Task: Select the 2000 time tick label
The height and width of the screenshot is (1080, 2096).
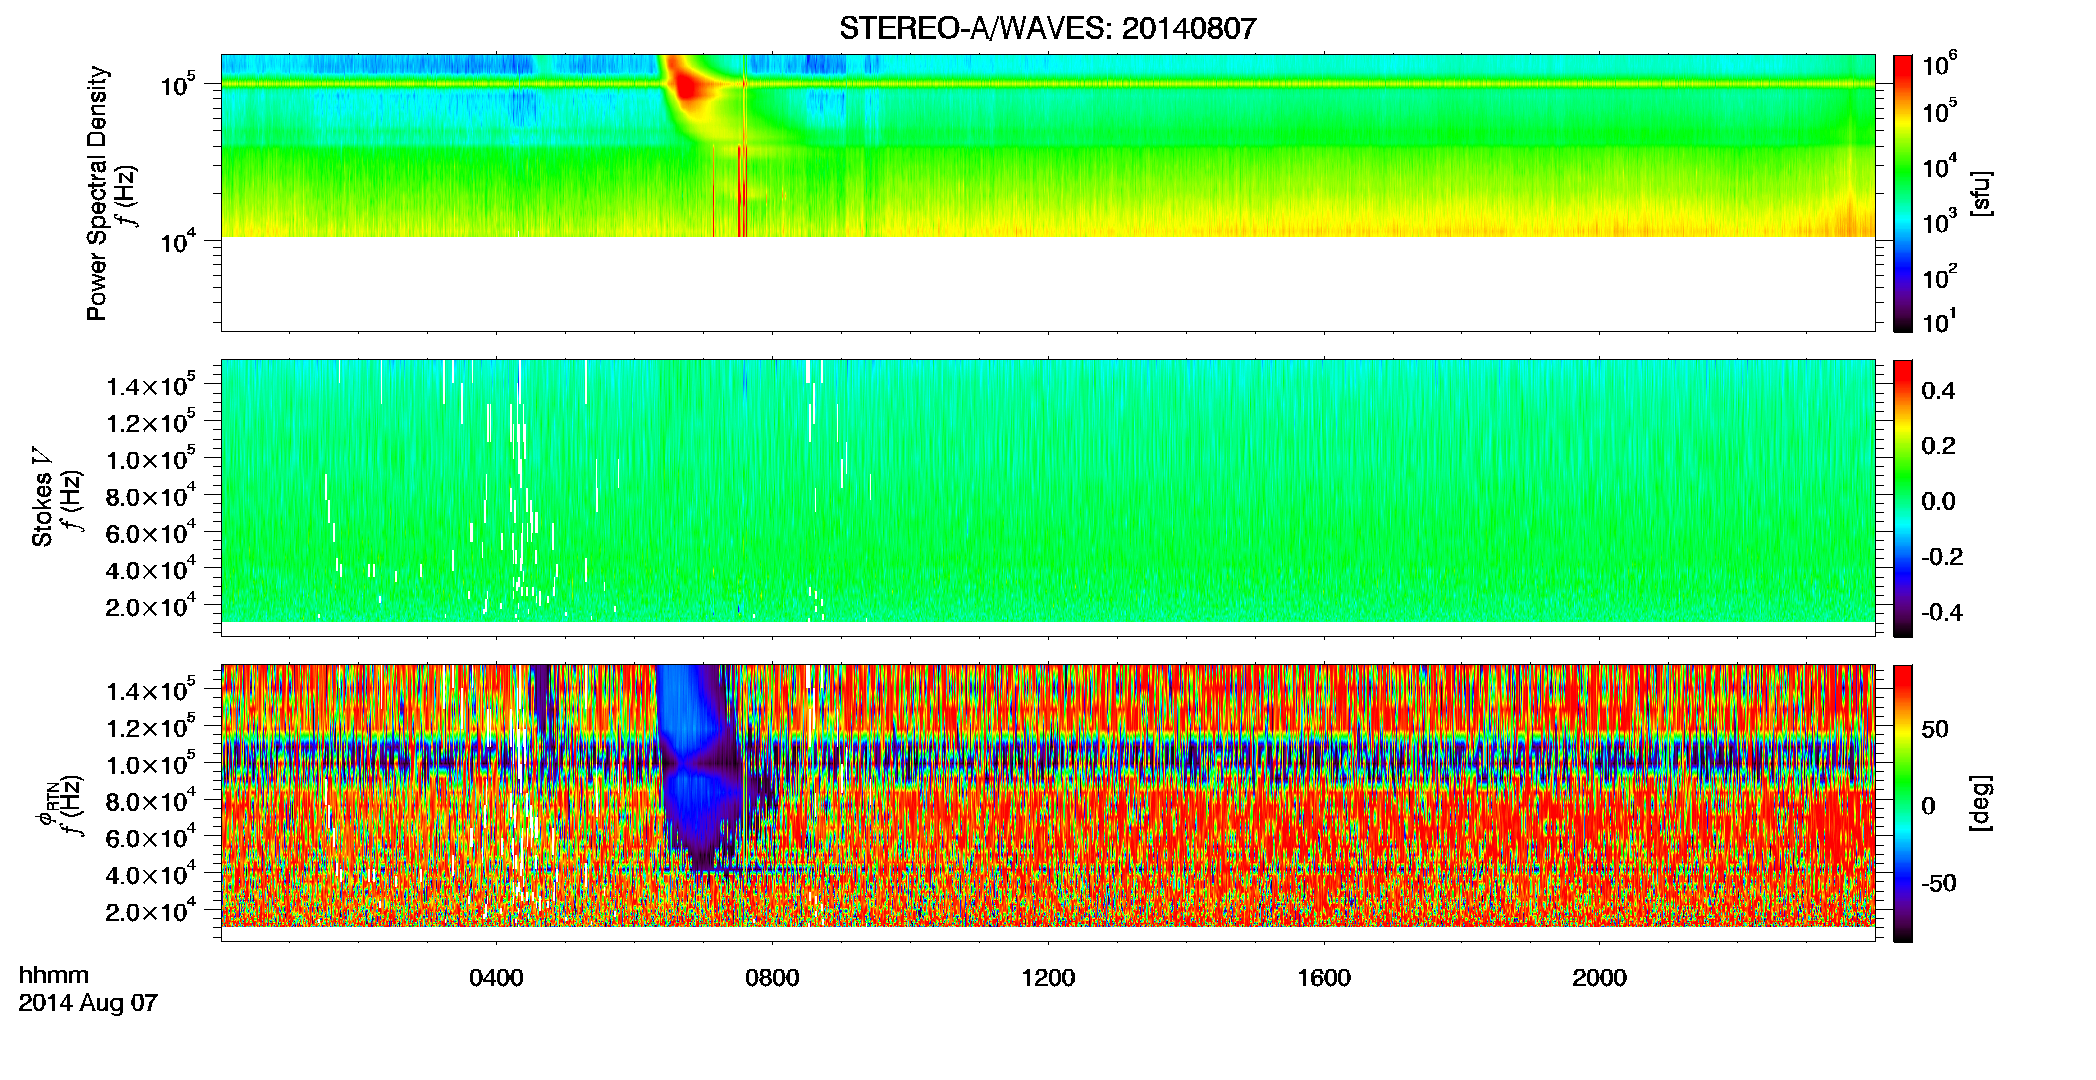Action: pyautogui.click(x=1599, y=978)
